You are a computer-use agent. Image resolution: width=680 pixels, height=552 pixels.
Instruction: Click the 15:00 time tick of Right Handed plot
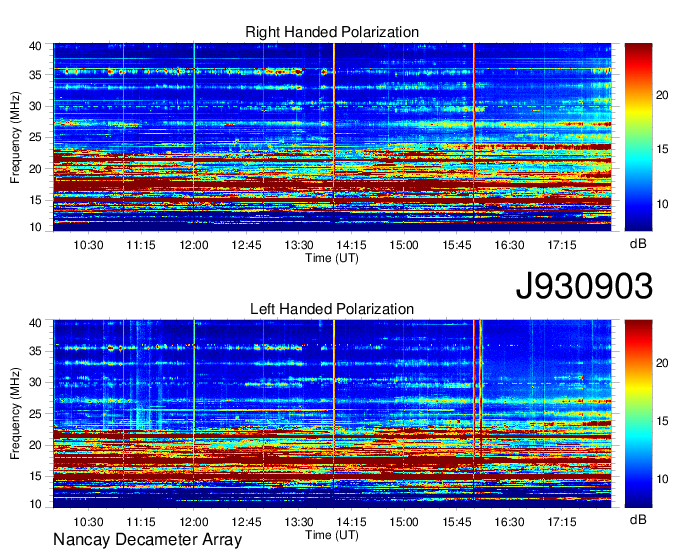tap(404, 245)
